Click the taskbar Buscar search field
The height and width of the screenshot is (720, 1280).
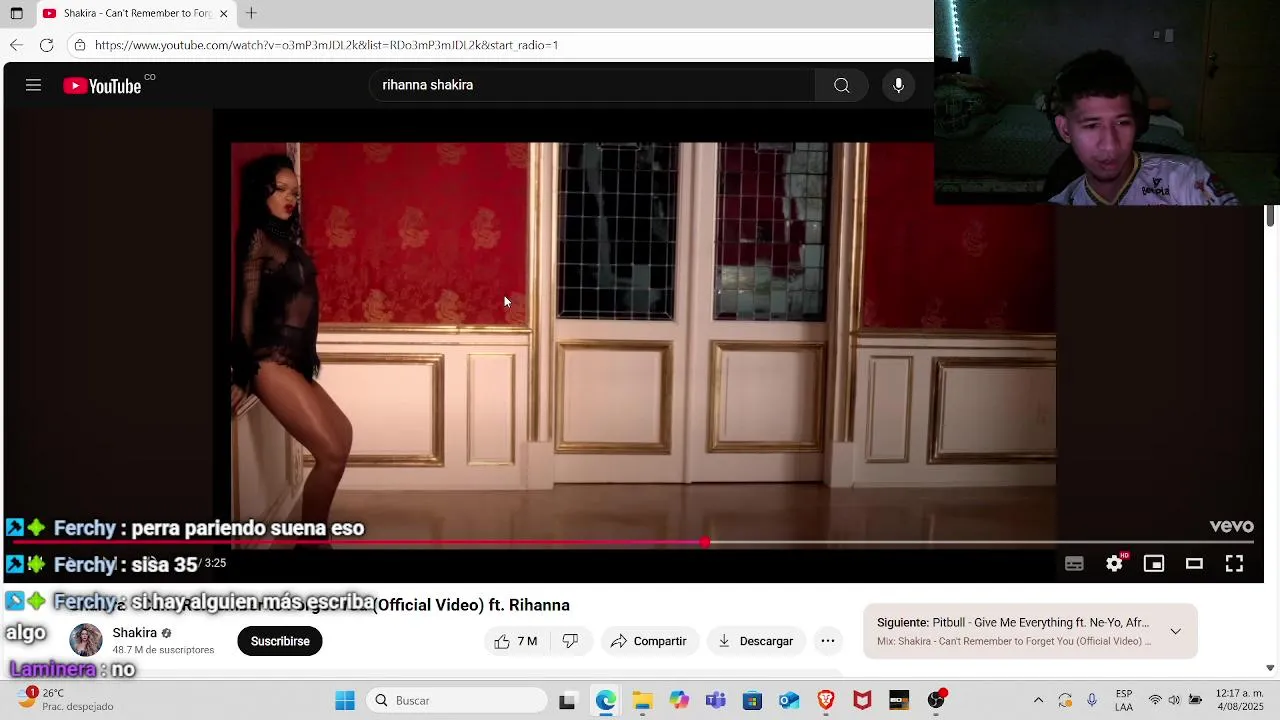[x=457, y=701]
